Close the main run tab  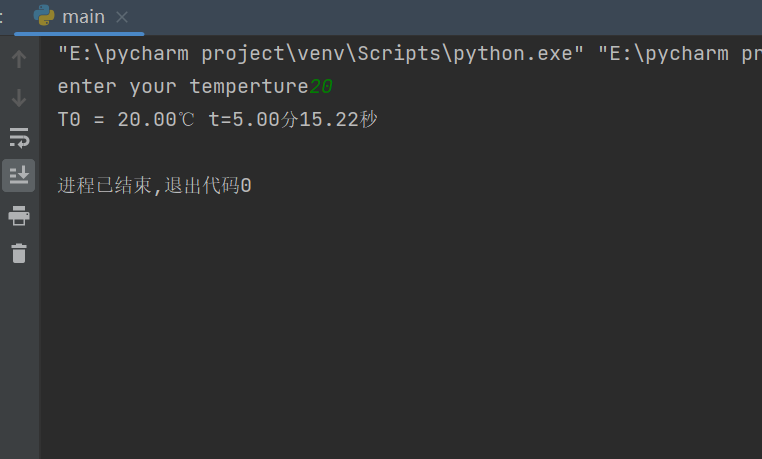122,17
